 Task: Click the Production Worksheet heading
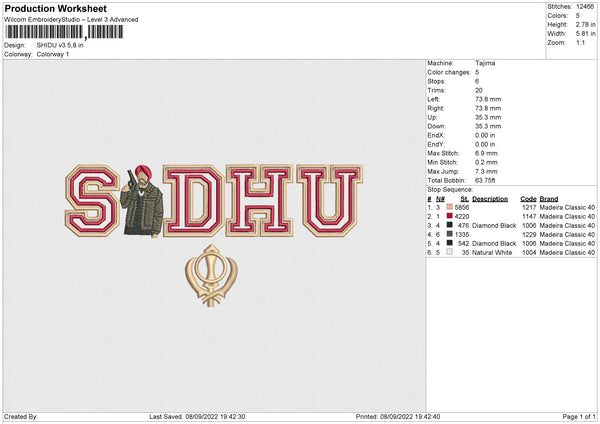(x=55, y=8)
